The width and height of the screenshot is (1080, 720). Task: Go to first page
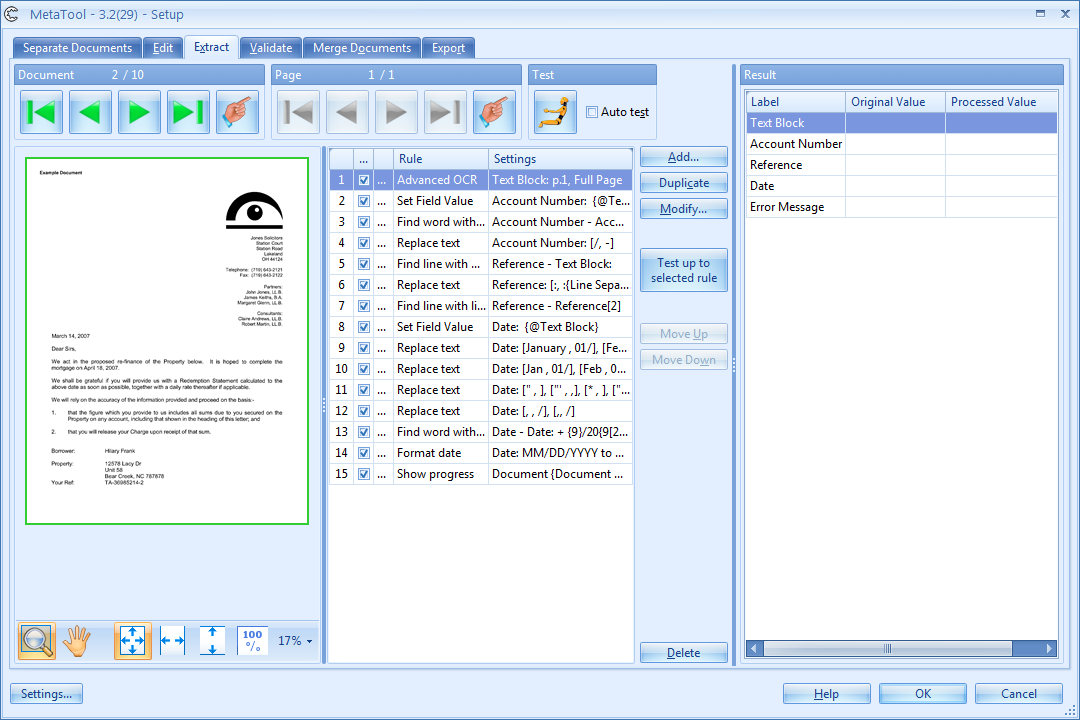point(298,112)
